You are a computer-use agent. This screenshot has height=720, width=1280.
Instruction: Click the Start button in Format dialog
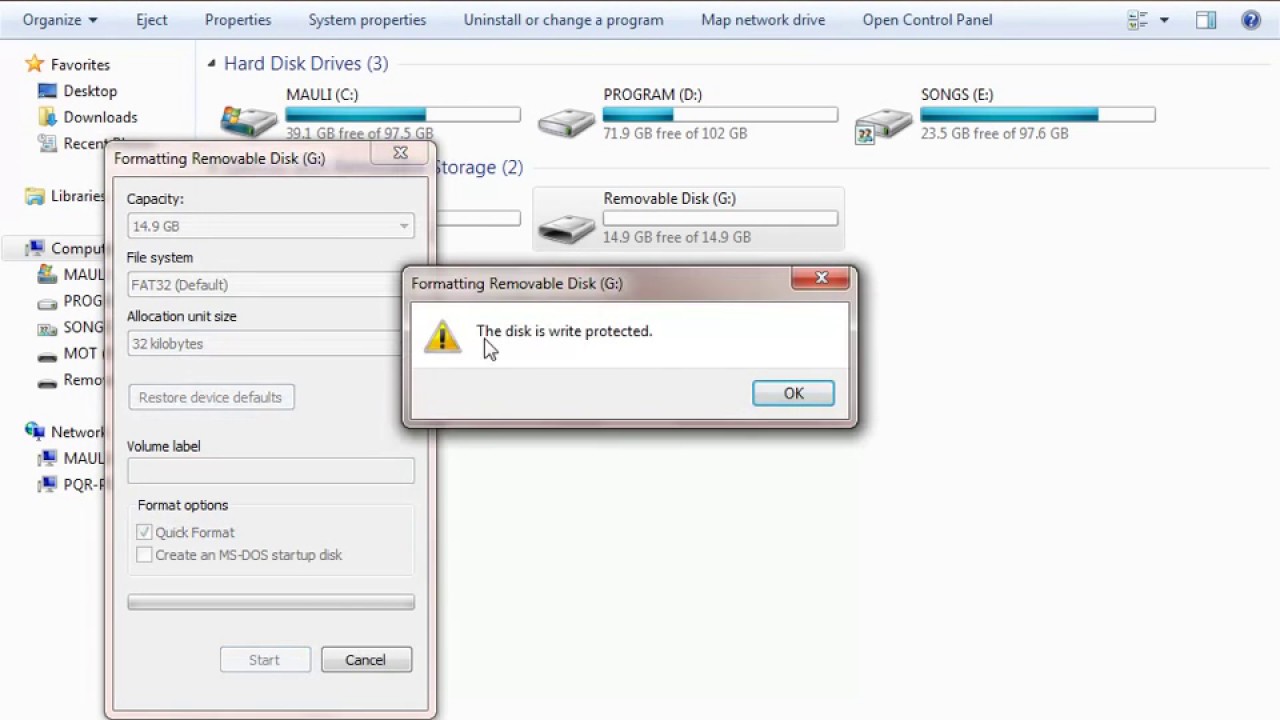point(265,660)
